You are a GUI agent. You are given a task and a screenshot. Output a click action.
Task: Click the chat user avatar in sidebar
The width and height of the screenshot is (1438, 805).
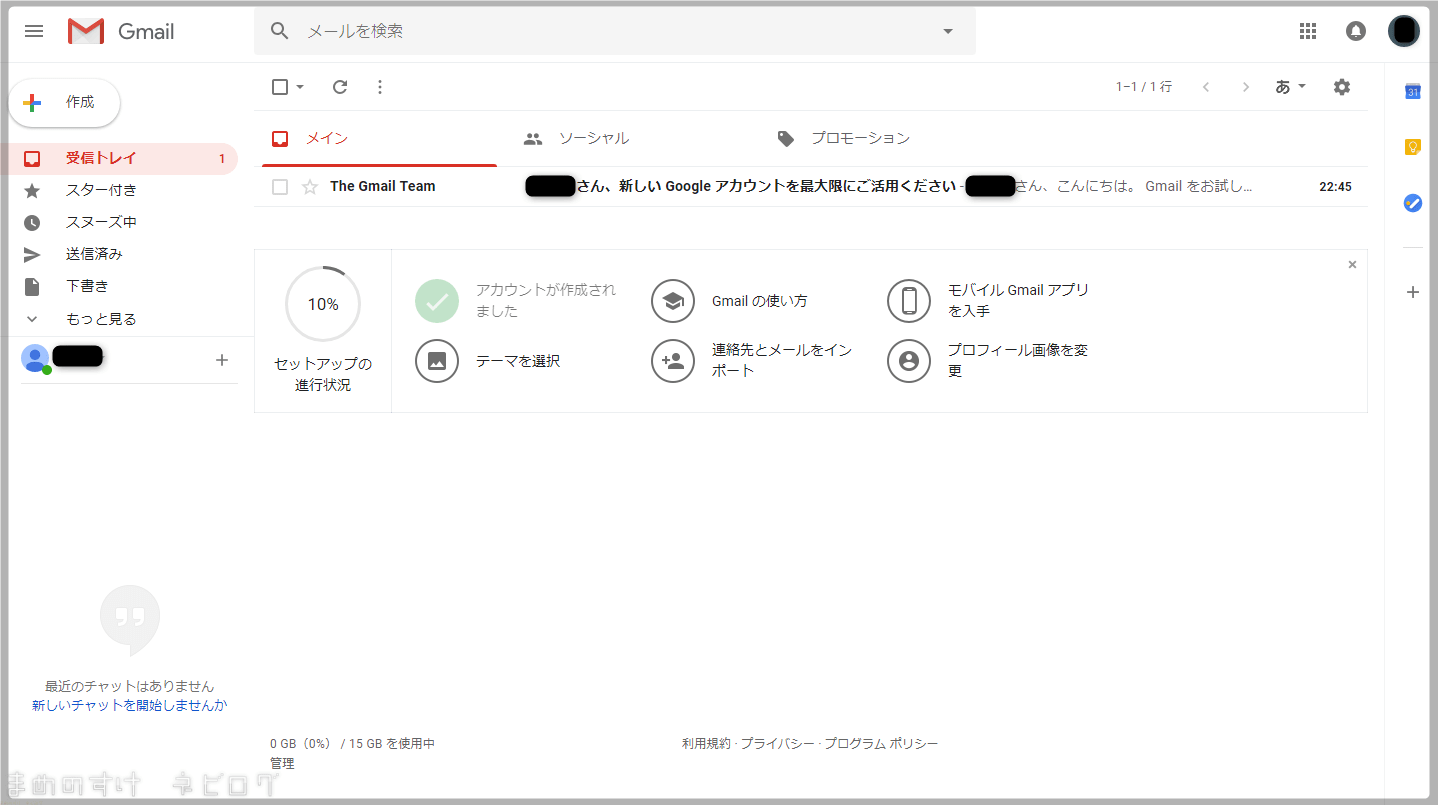[35, 358]
